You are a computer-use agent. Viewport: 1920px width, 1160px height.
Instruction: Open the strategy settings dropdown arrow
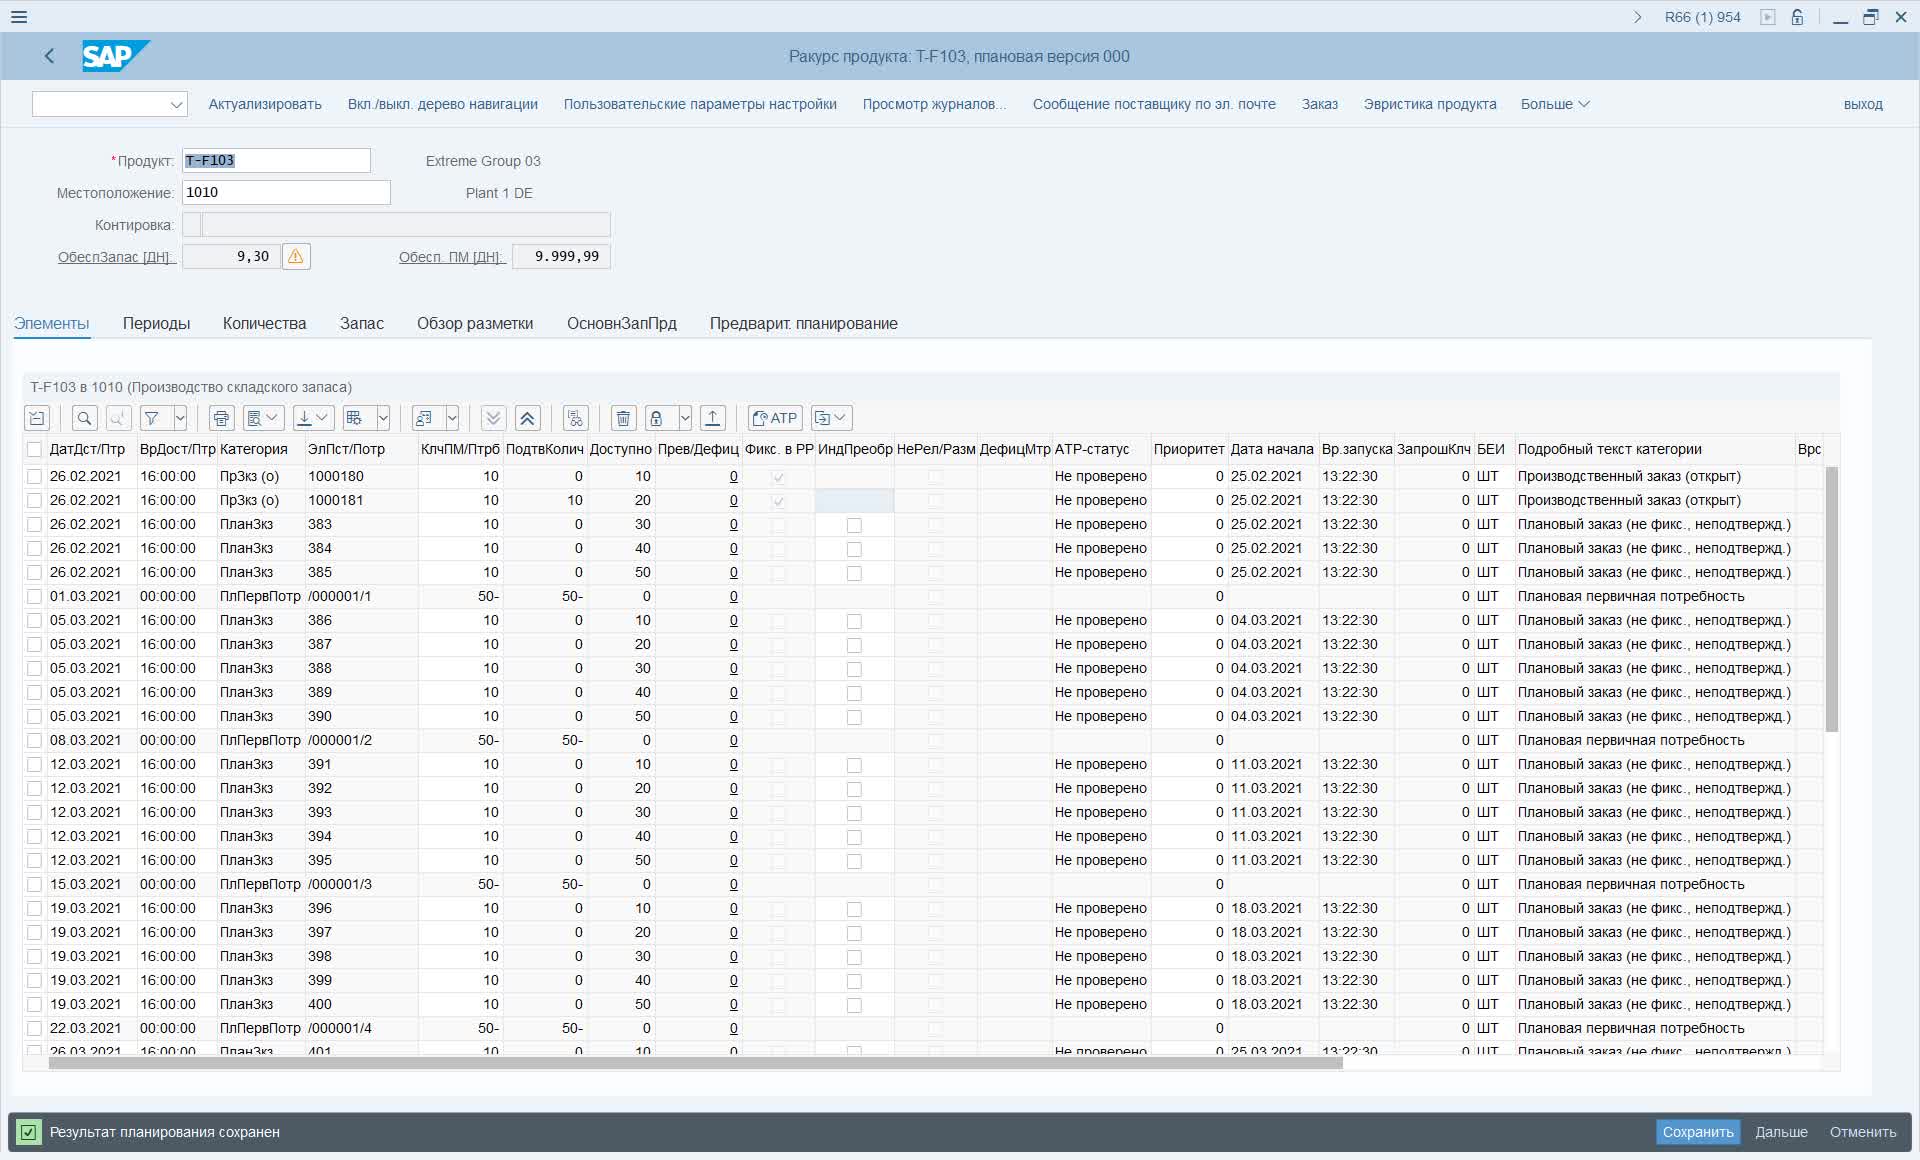pos(452,418)
